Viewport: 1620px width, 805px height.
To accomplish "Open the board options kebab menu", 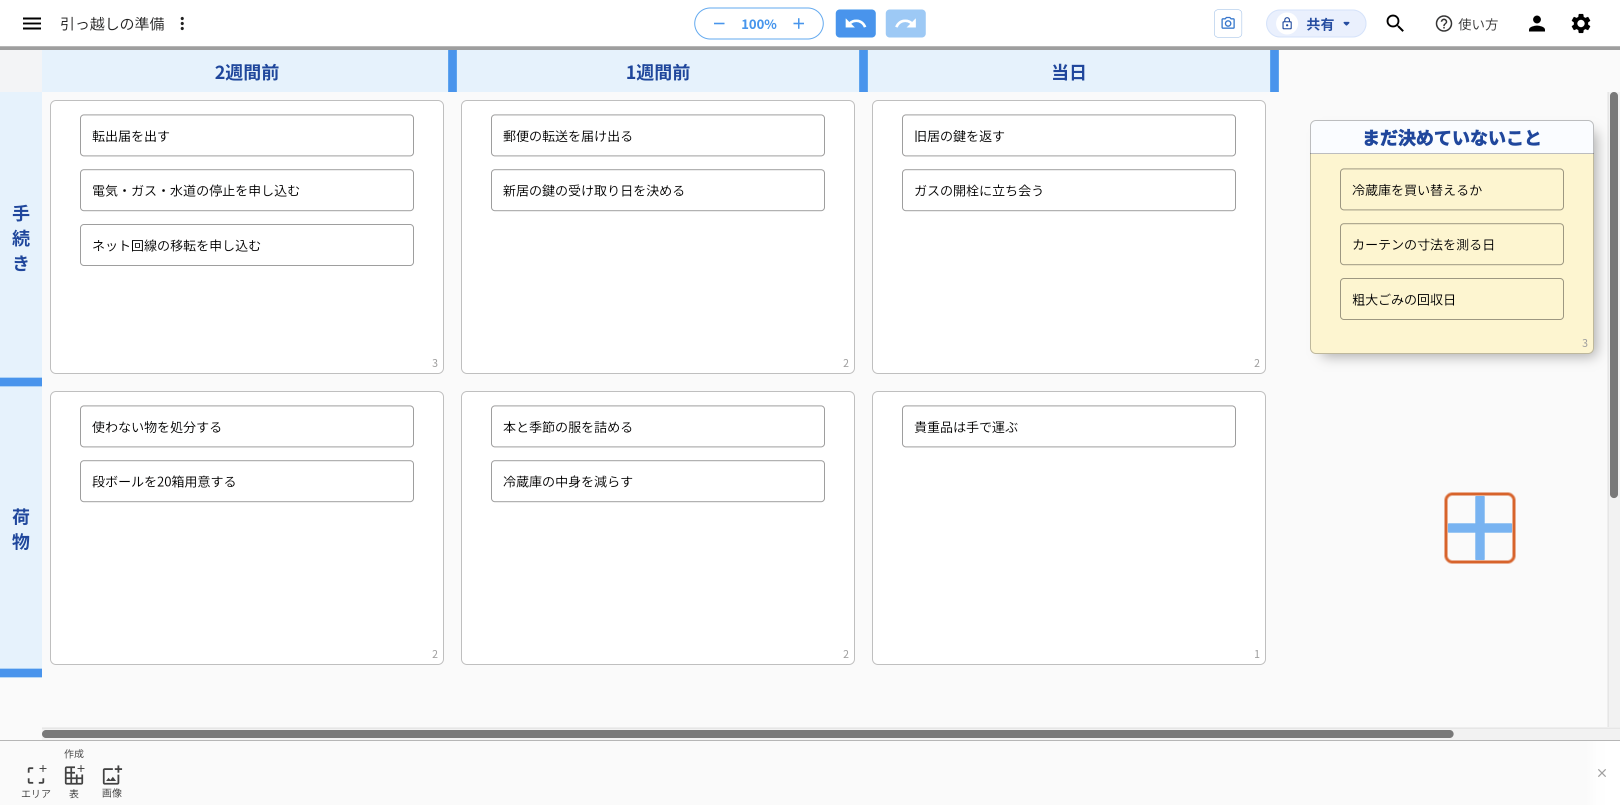I will click(x=182, y=23).
